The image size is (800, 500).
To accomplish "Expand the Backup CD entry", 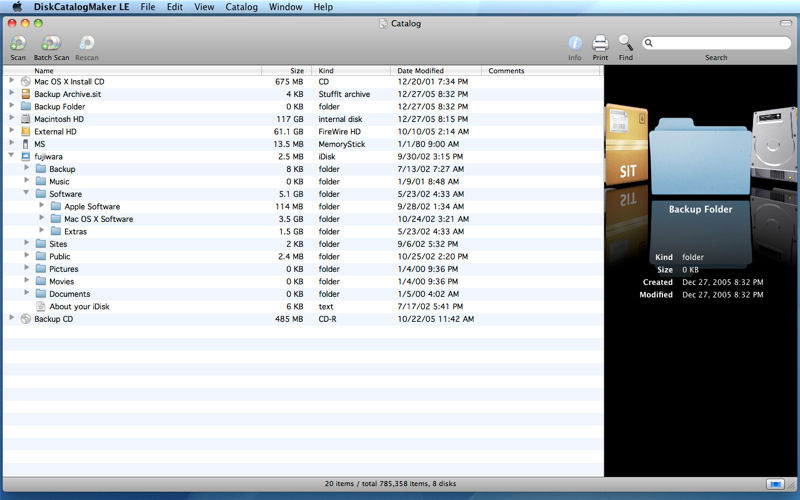I will point(11,318).
